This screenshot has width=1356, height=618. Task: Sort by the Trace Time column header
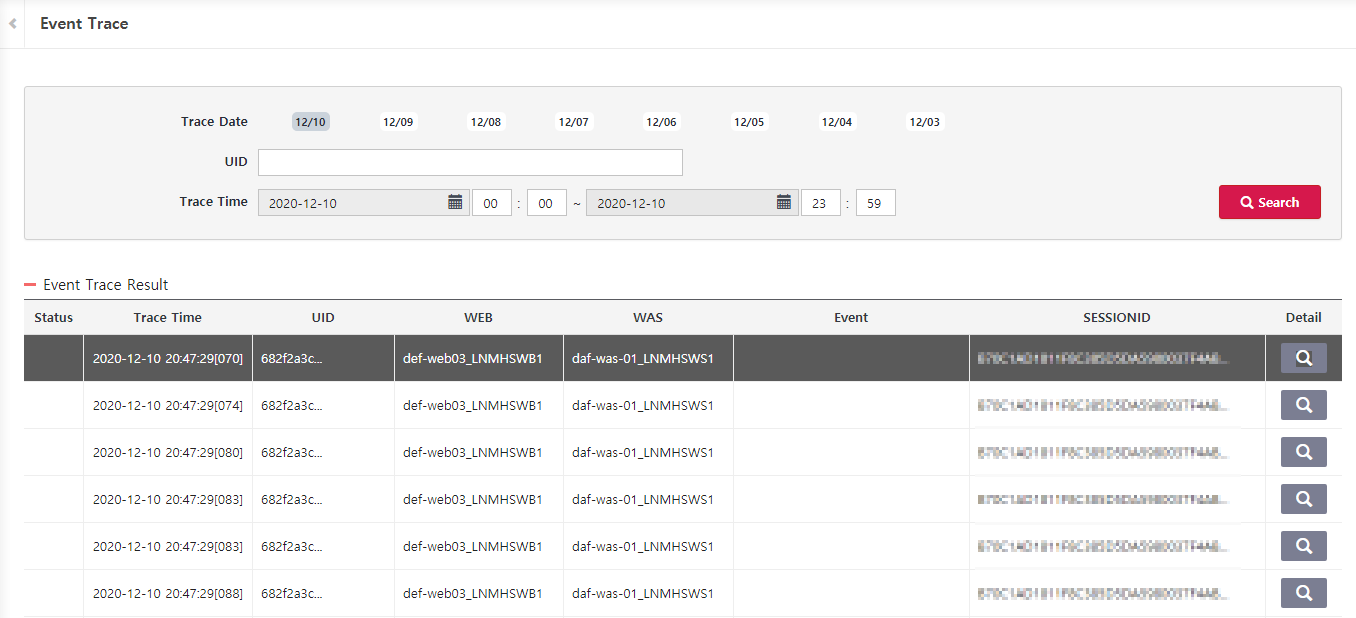click(x=167, y=318)
